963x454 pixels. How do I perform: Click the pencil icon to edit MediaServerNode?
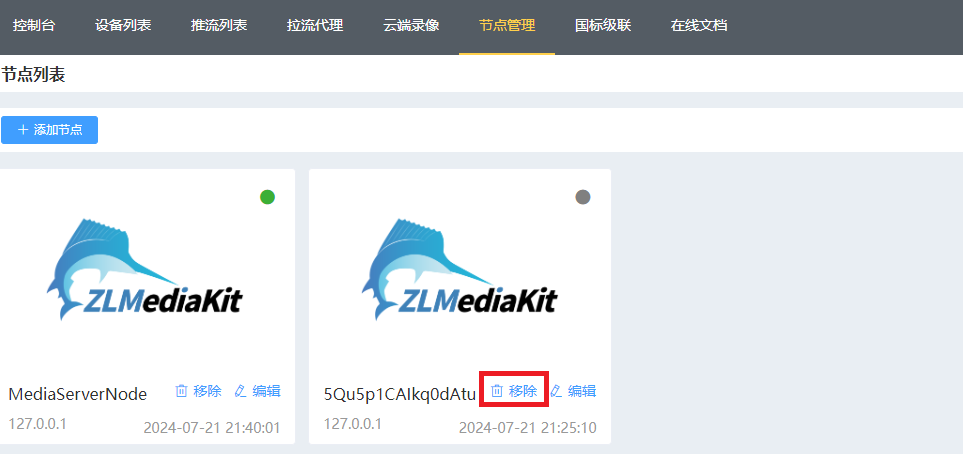pos(240,391)
